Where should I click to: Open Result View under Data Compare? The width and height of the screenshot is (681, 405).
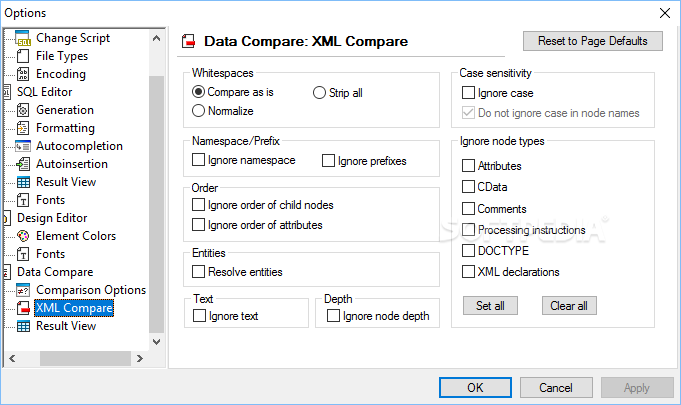[66, 326]
